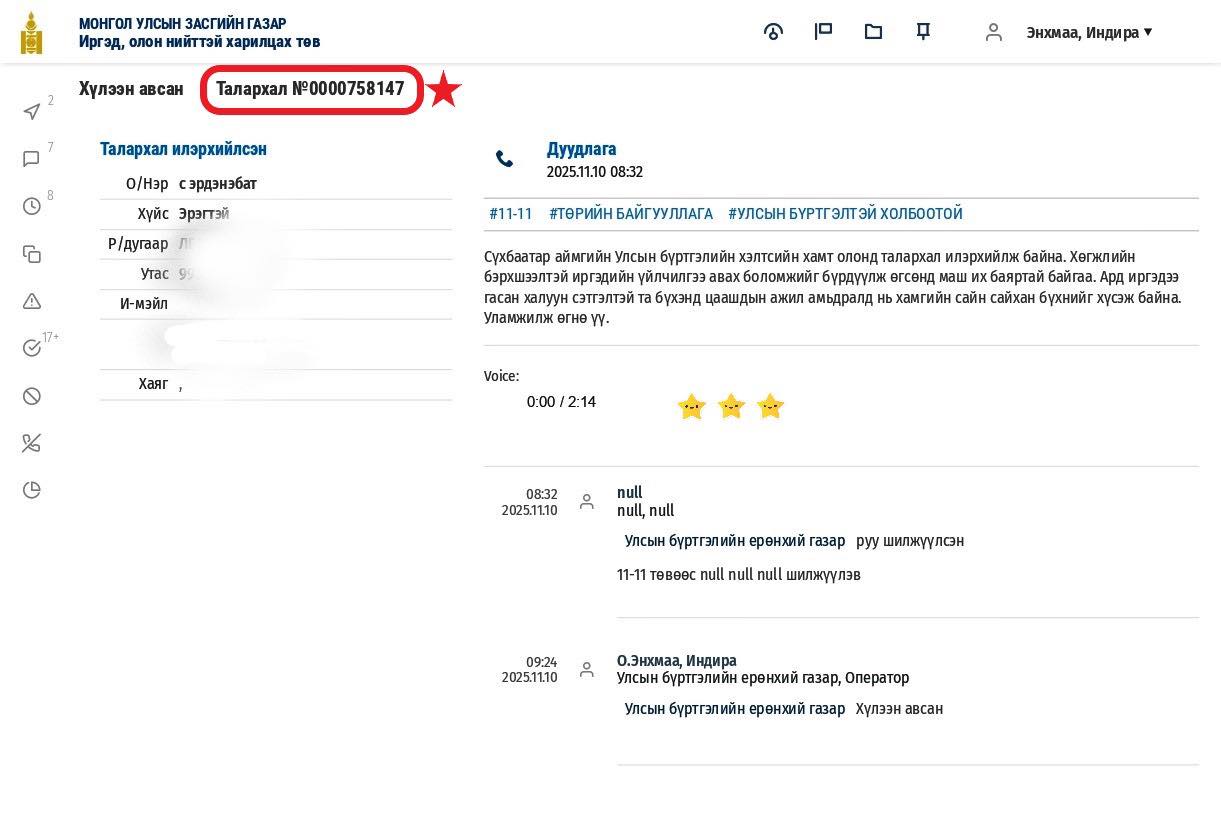Click the #11-11 tag link
This screenshot has height=817, width=1221.
tap(510, 214)
